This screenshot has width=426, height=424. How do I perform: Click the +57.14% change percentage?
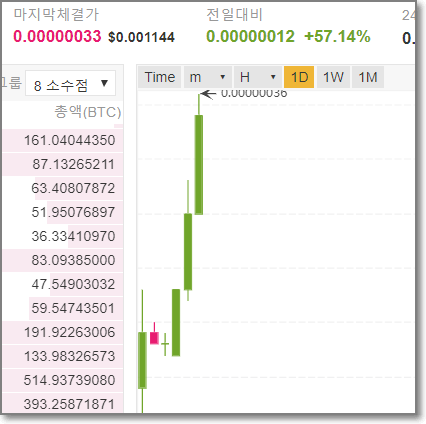337,36
